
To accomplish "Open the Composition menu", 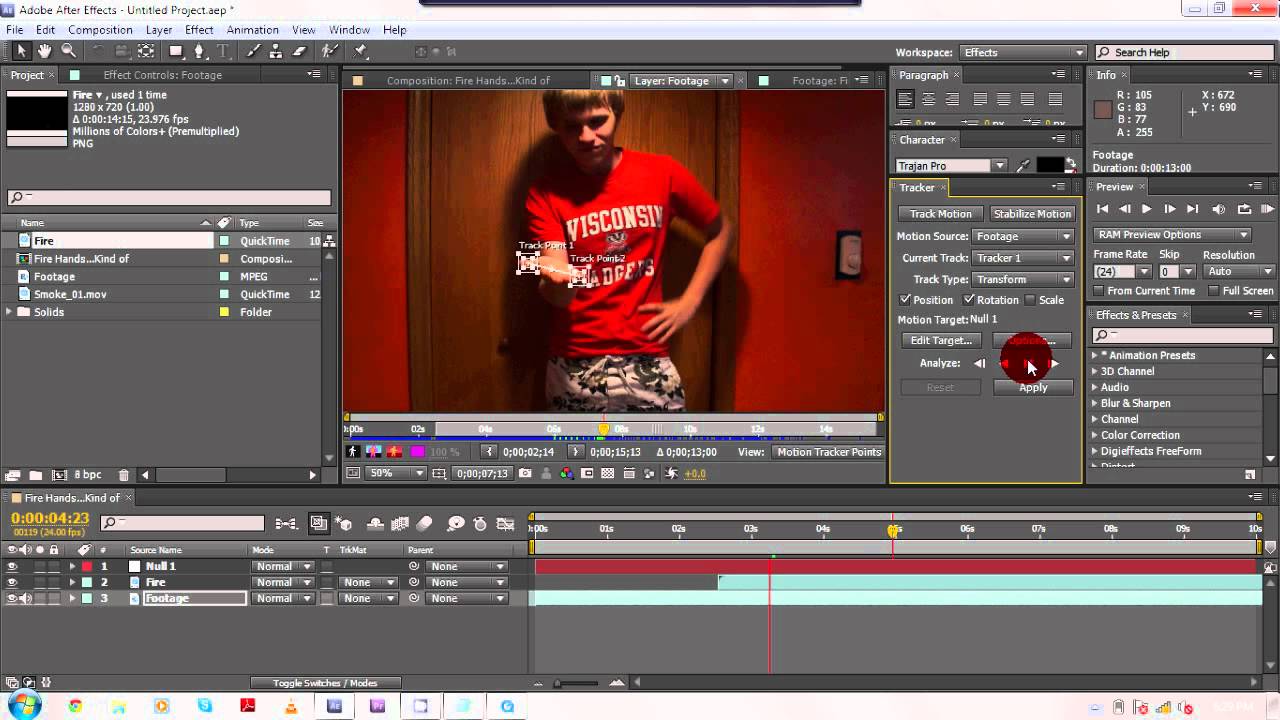I will click(100, 30).
